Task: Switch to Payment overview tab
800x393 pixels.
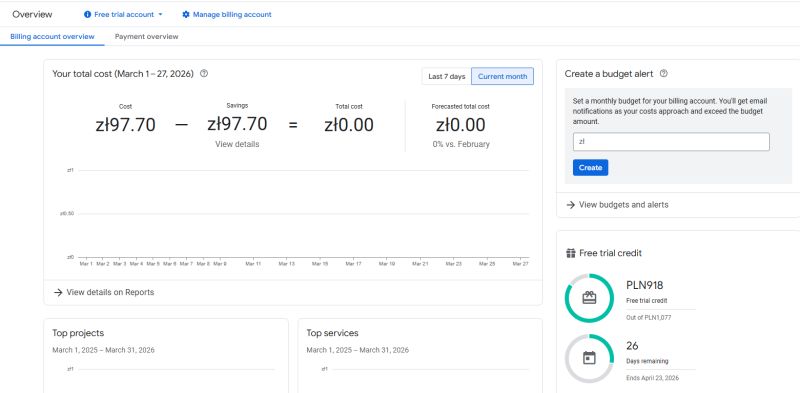Action: click(146, 37)
